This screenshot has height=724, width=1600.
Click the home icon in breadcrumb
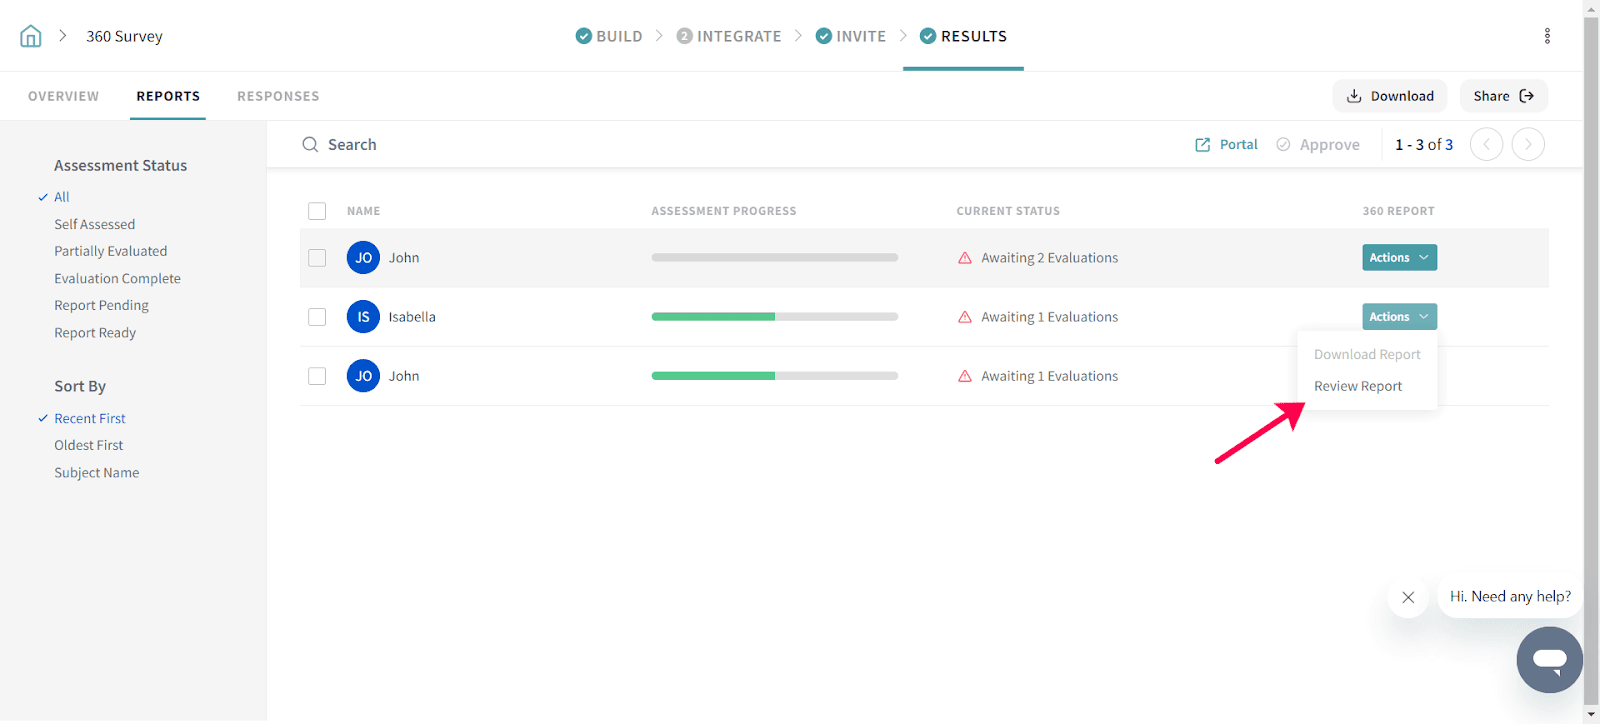point(31,36)
